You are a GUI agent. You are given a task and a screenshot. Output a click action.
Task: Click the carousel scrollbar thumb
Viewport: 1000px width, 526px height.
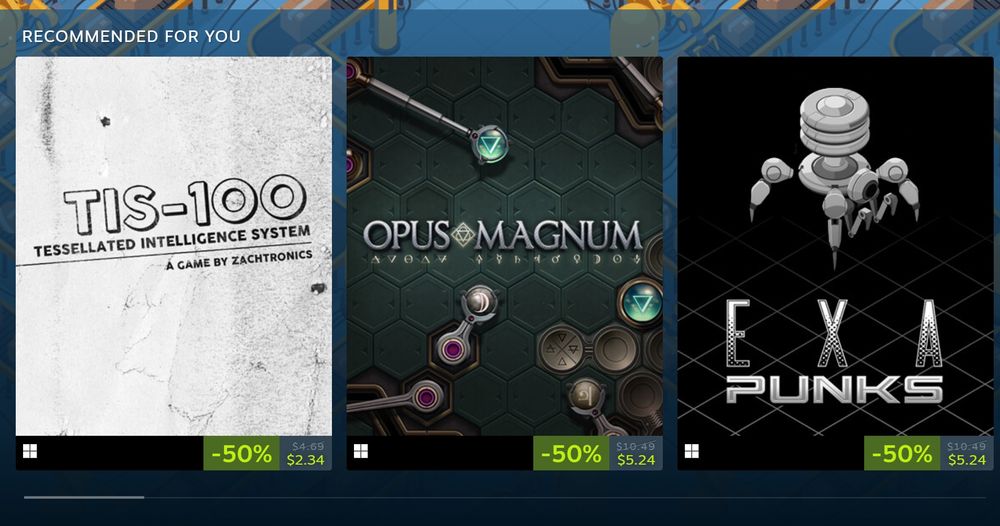coord(84,497)
